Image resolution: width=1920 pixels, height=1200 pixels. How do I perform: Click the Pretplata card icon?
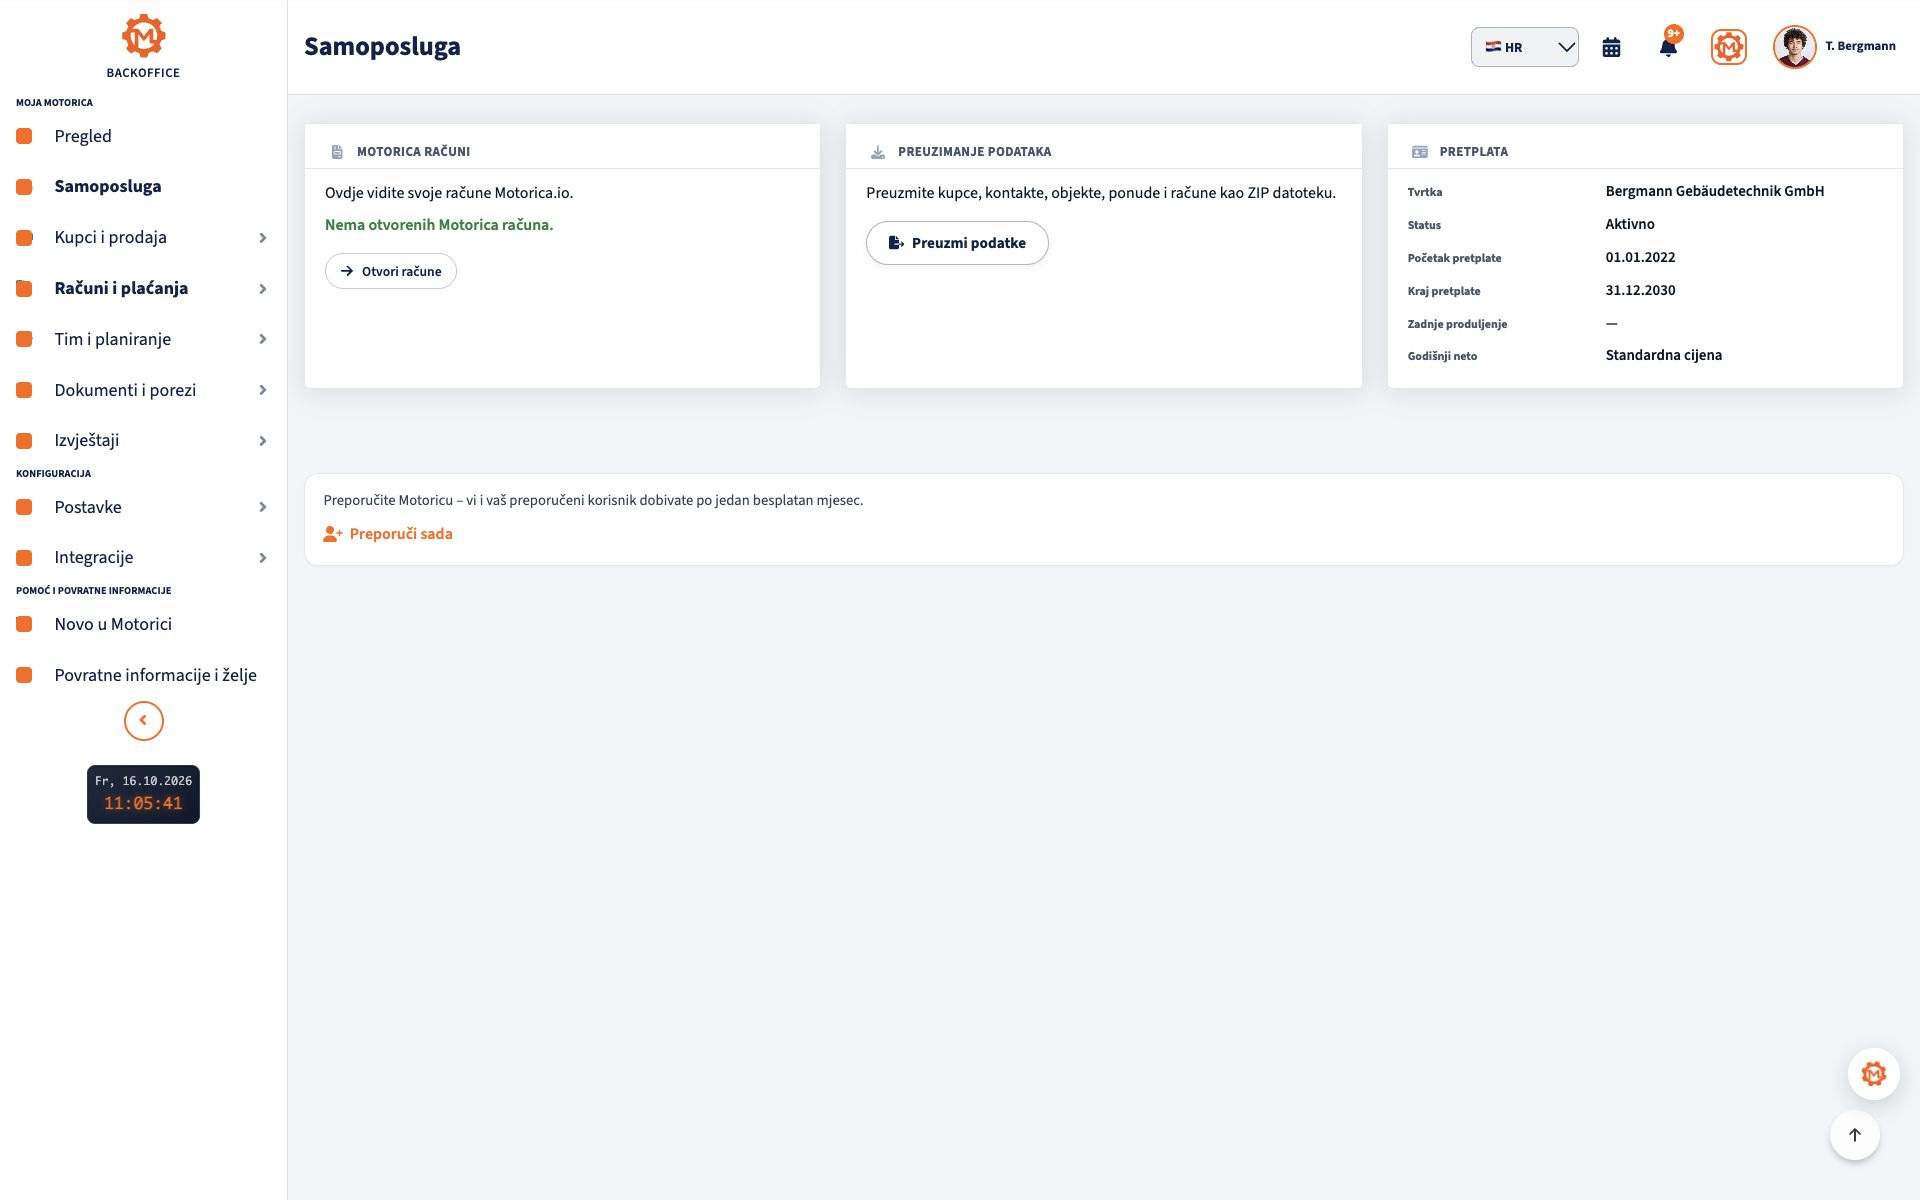pyautogui.click(x=1419, y=152)
